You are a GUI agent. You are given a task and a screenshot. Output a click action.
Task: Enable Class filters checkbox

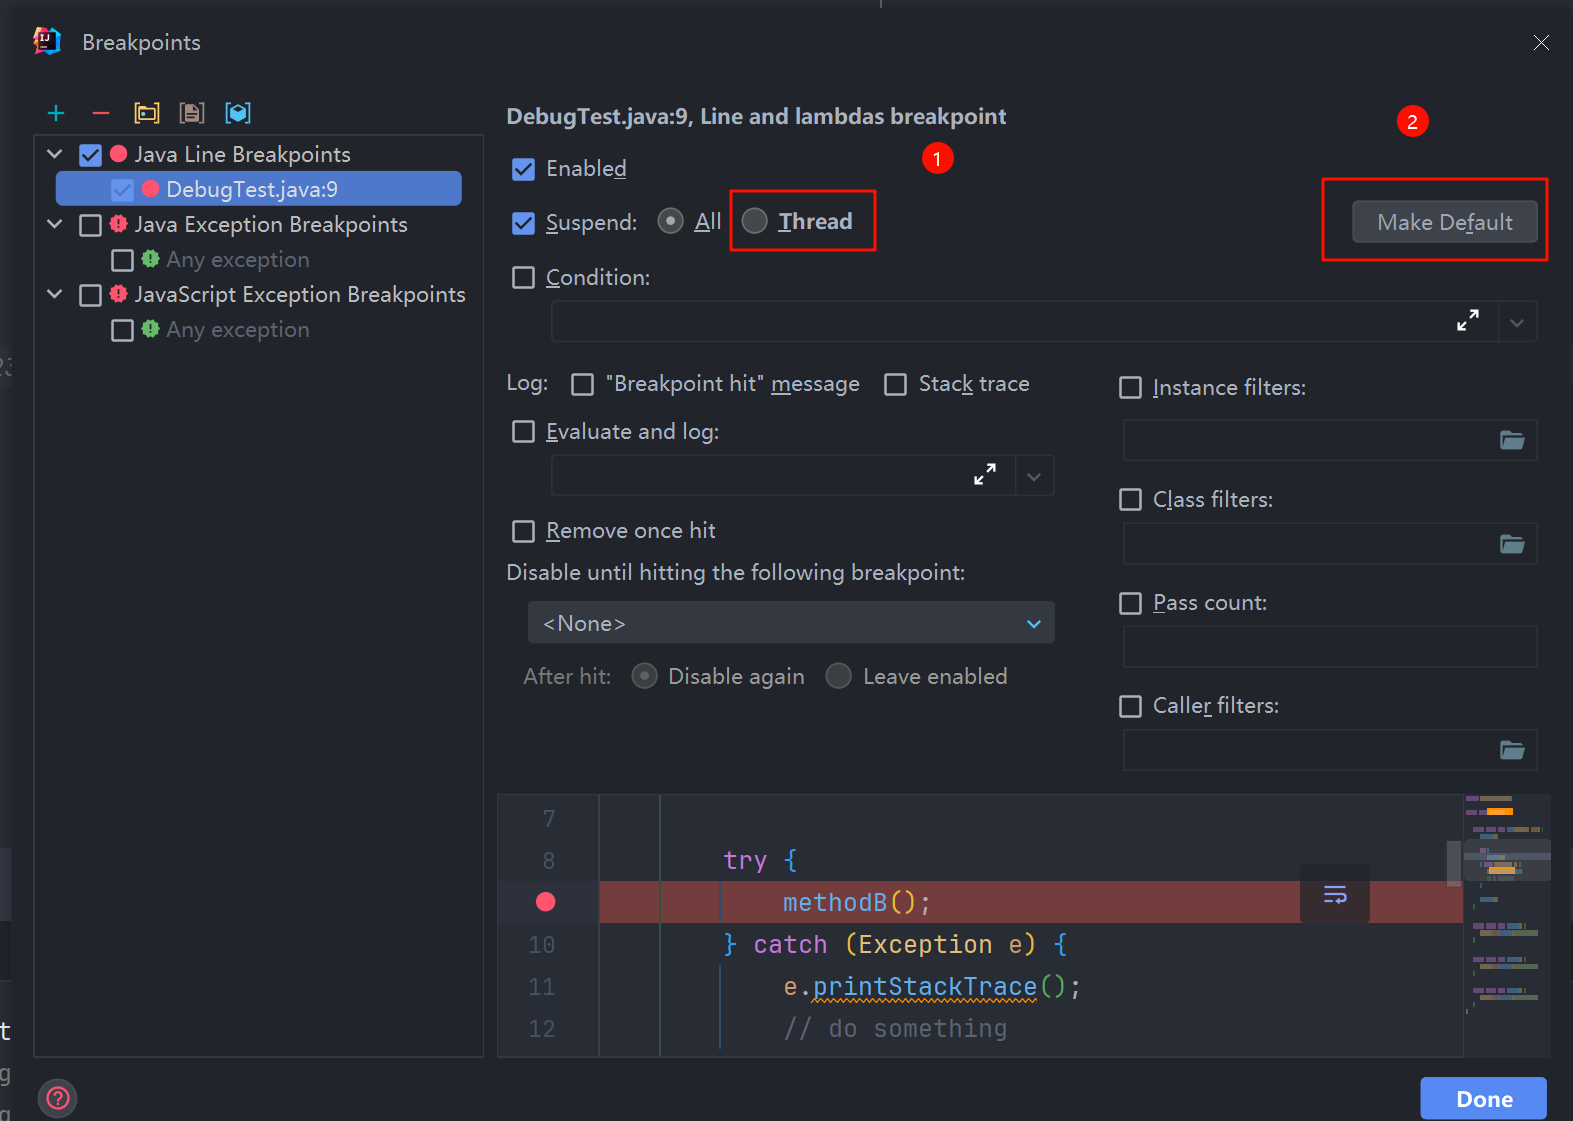[1130, 499]
